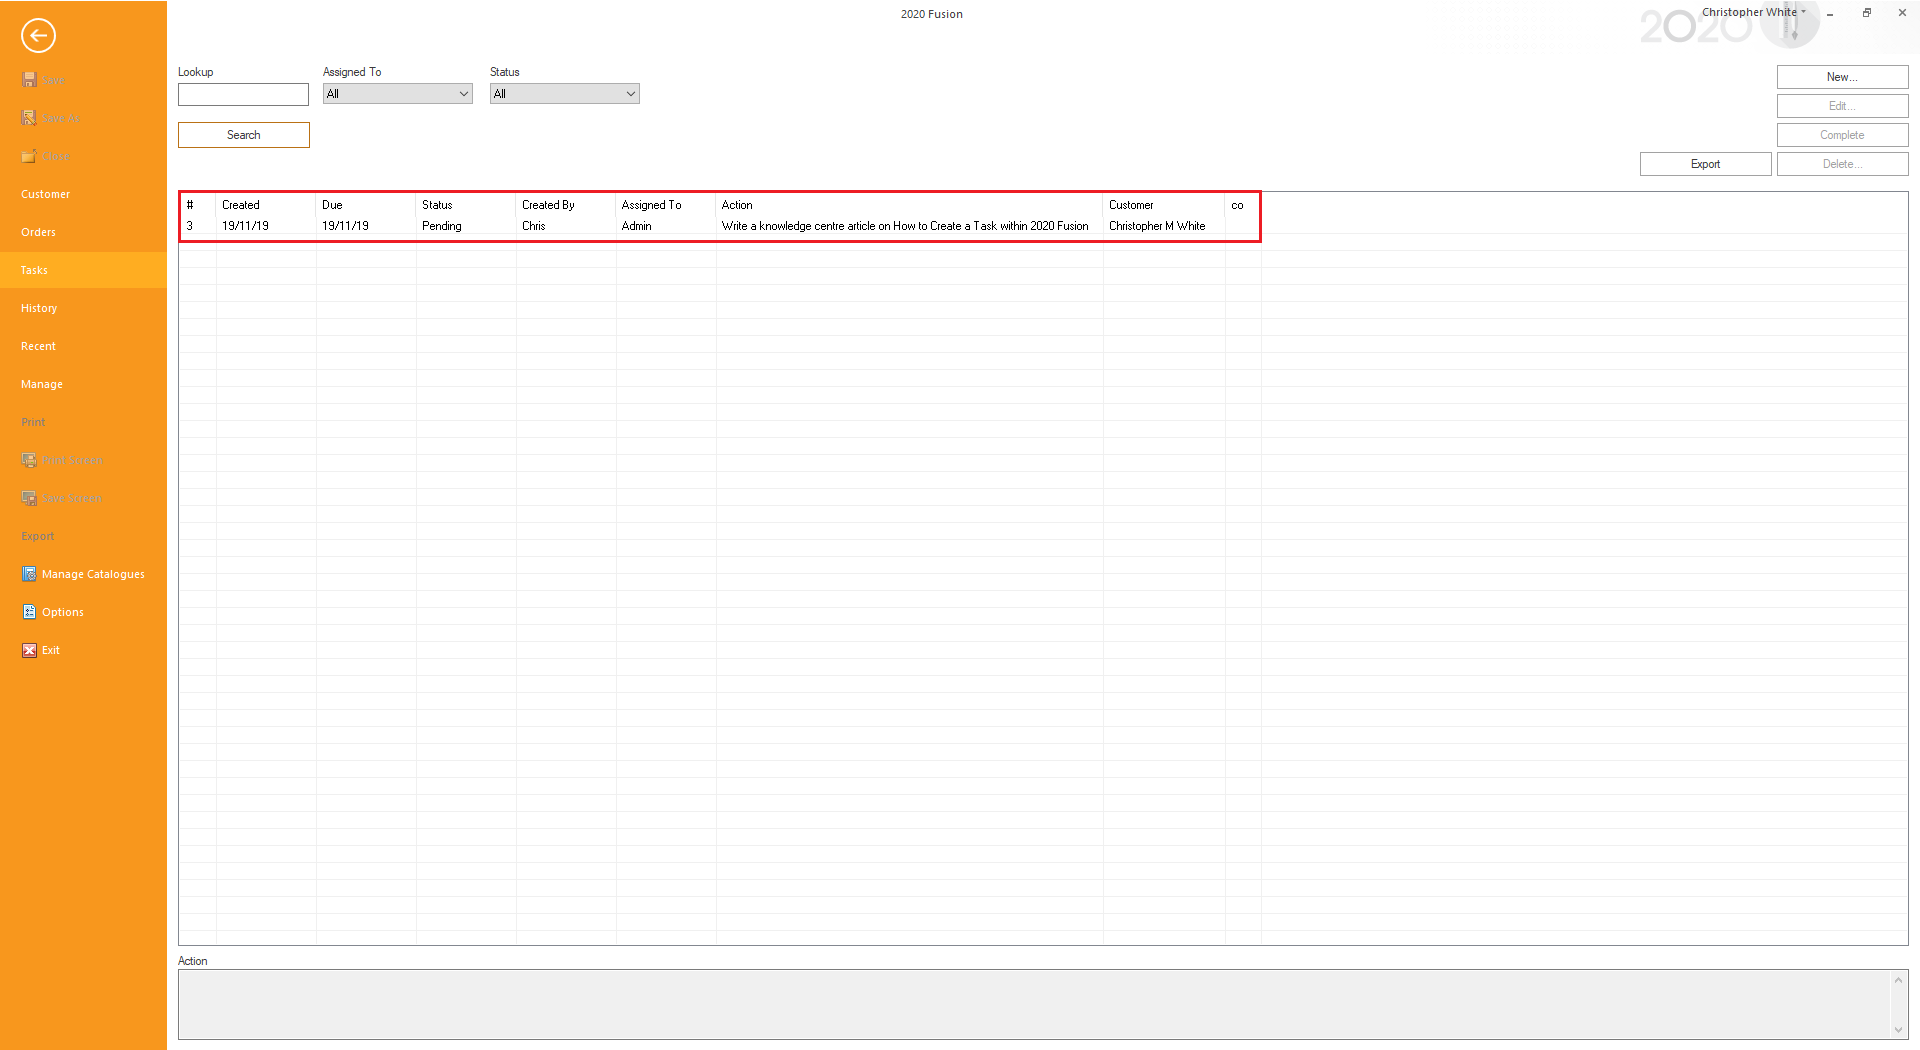This screenshot has height=1050, width=1920.
Task: Click the Due column header
Action: tap(366, 205)
